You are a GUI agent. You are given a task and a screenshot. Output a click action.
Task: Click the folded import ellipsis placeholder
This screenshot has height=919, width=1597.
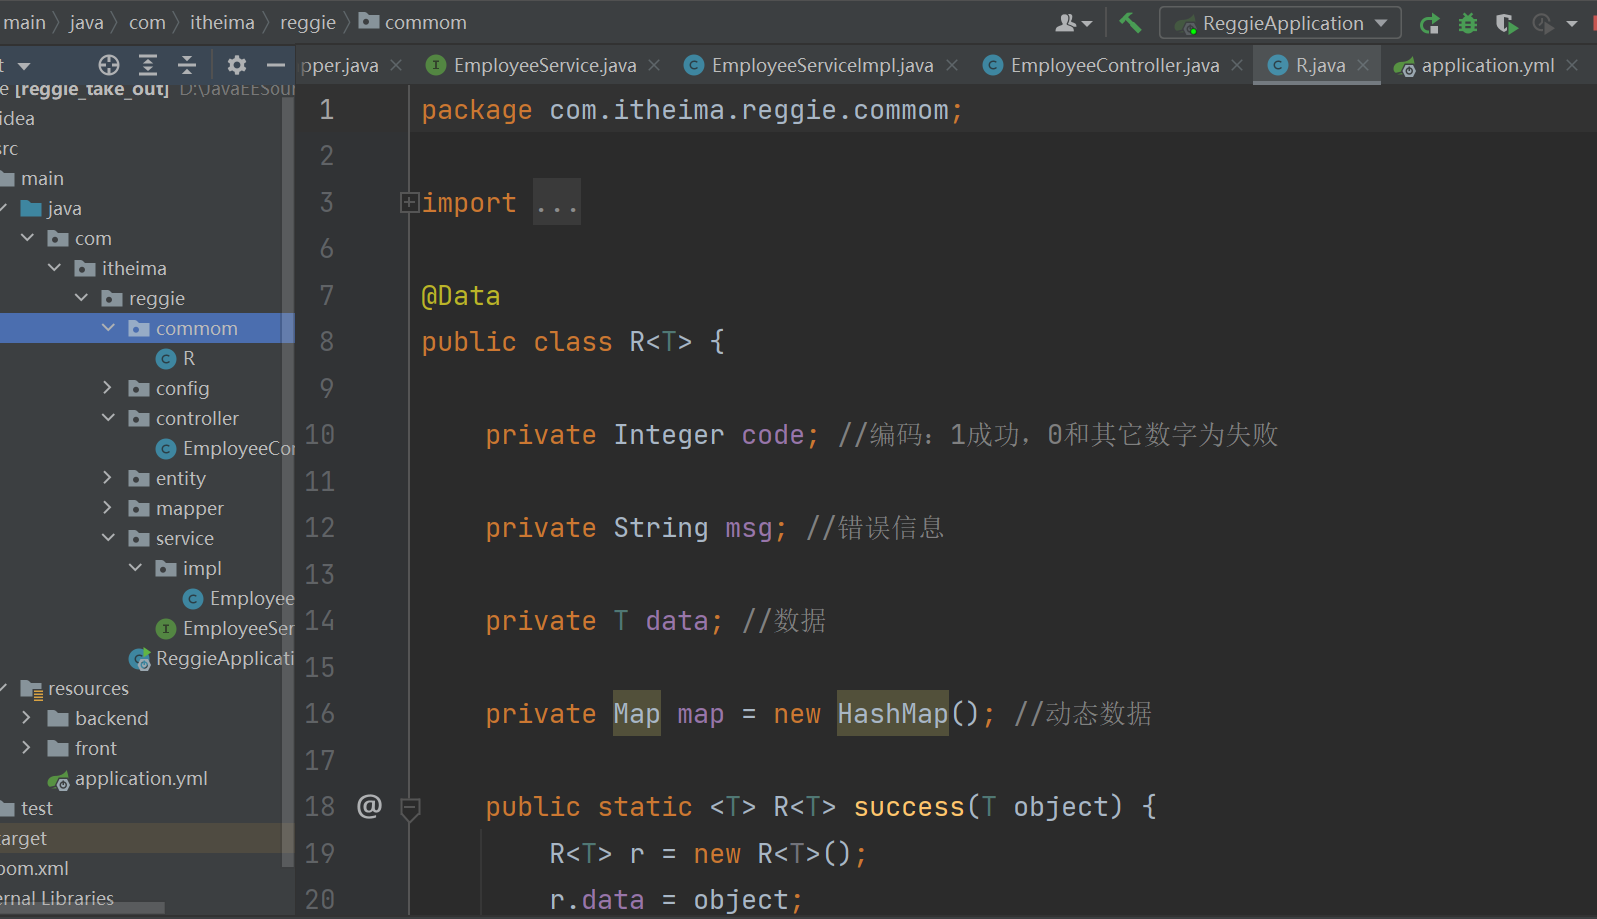[x=557, y=203]
